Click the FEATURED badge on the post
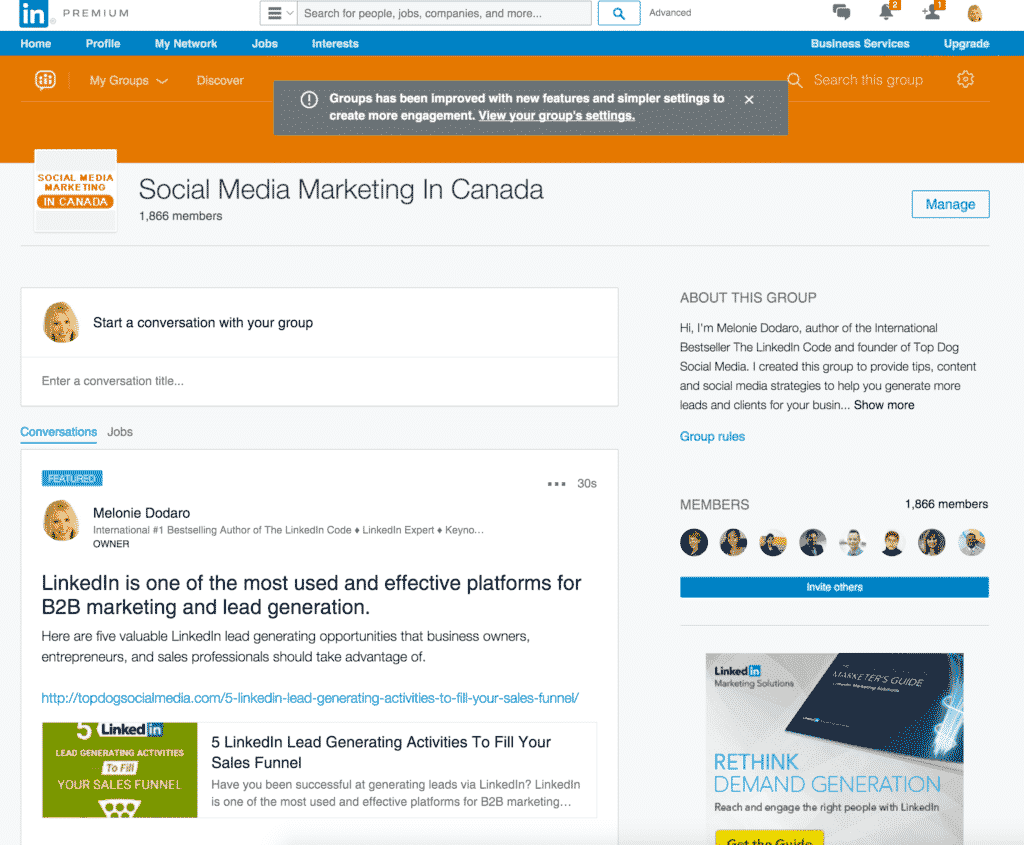 pos(72,479)
